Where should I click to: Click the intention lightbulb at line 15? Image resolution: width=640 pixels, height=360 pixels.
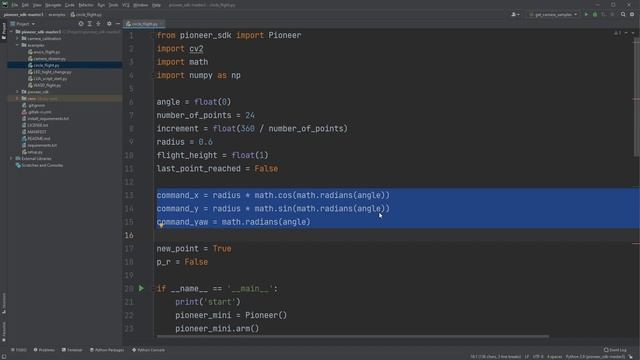tap(161, 225)
